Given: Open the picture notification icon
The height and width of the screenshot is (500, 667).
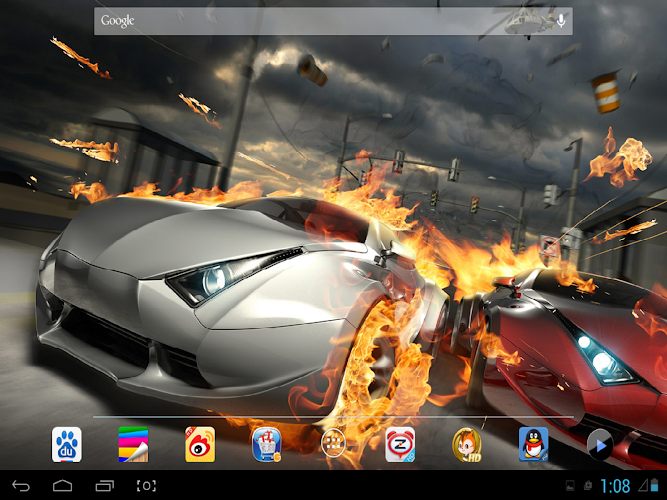Looking at the screenshot, I should point(570,486).
